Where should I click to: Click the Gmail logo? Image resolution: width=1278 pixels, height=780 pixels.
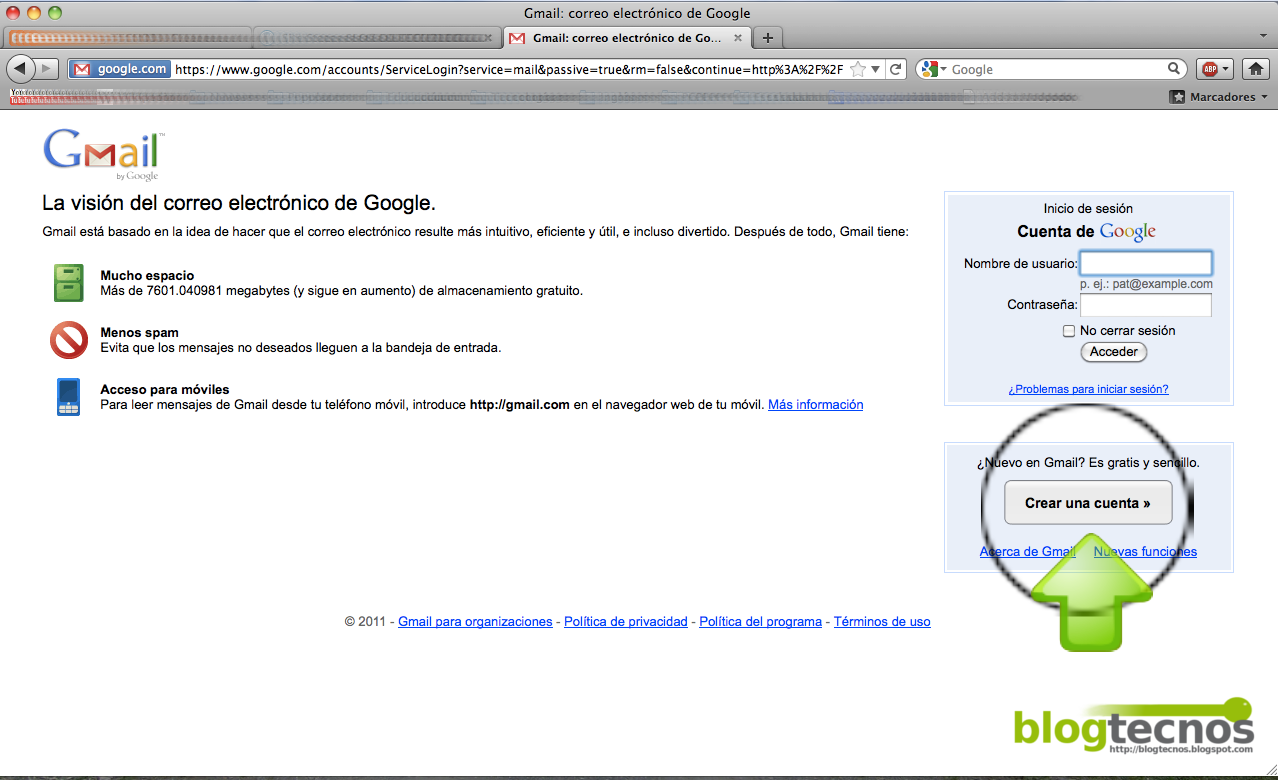100,150
